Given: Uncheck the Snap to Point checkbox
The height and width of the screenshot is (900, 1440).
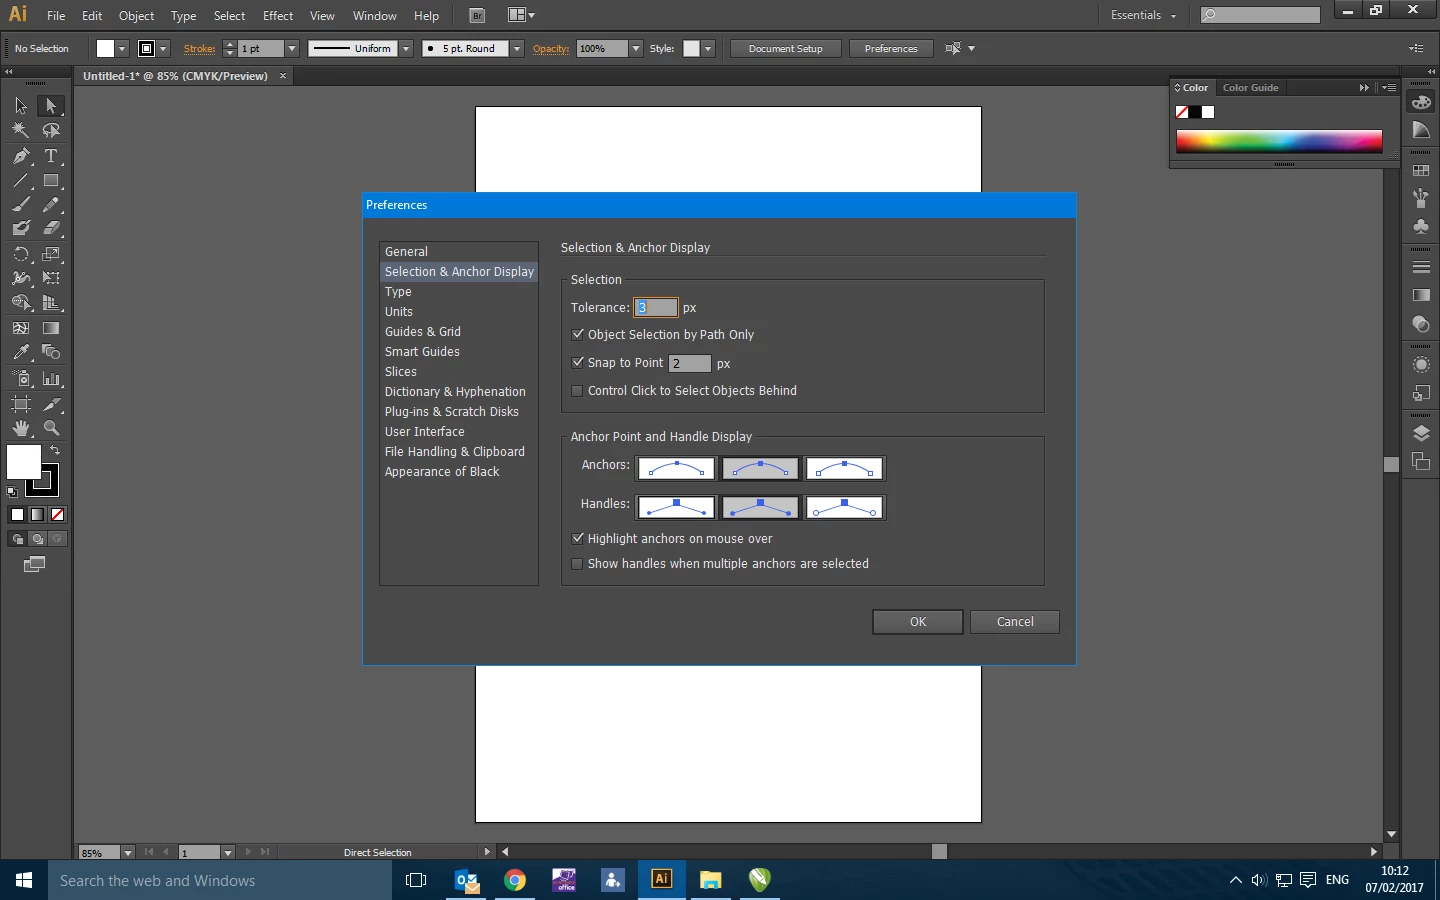Looking at the screenshot, I should tap(578, 363).
